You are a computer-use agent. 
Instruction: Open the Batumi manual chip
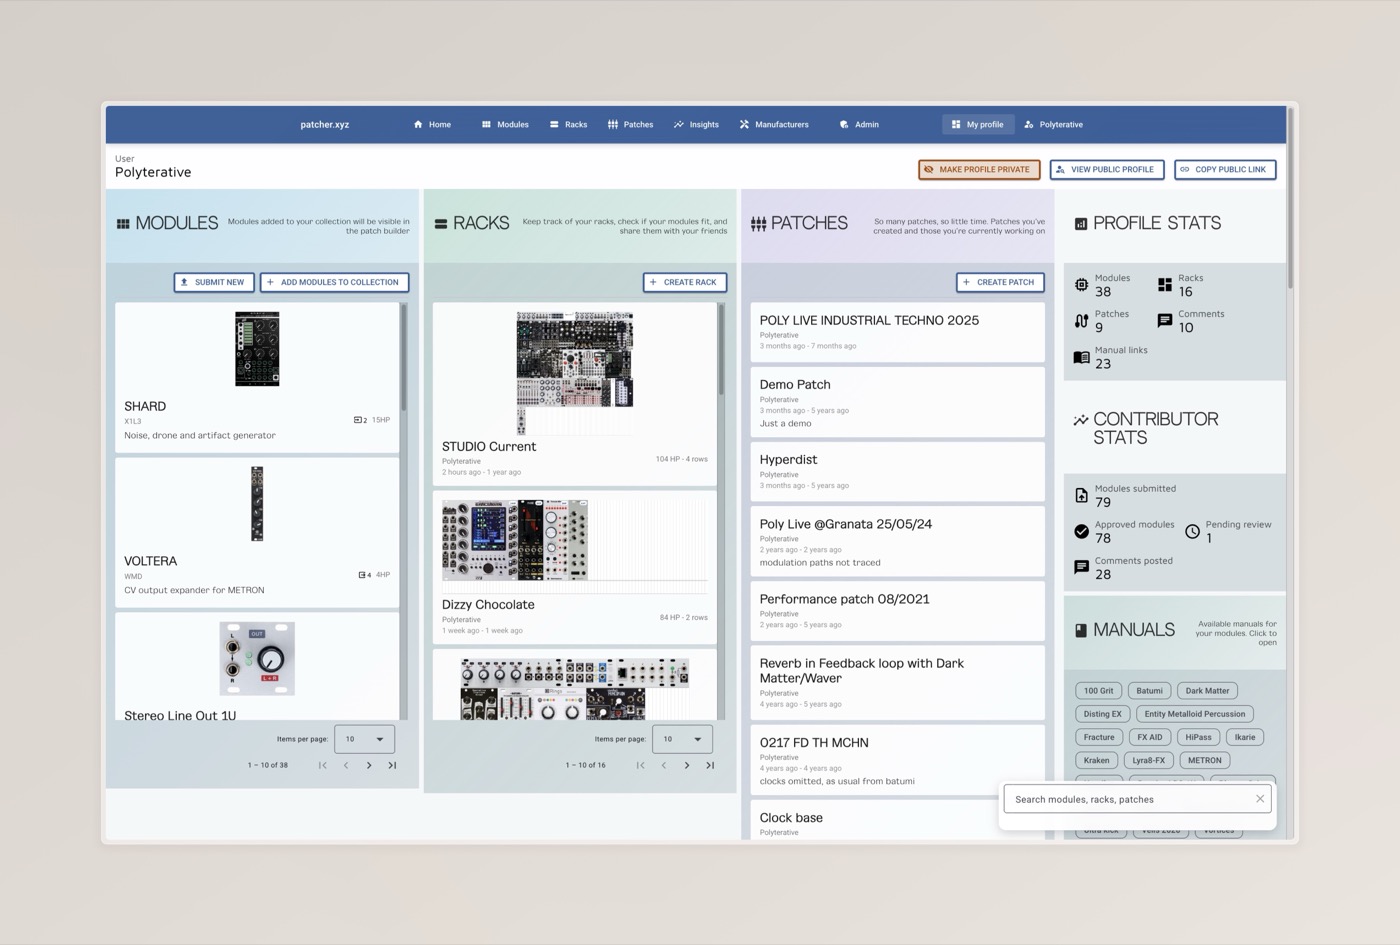[1149, 691]
